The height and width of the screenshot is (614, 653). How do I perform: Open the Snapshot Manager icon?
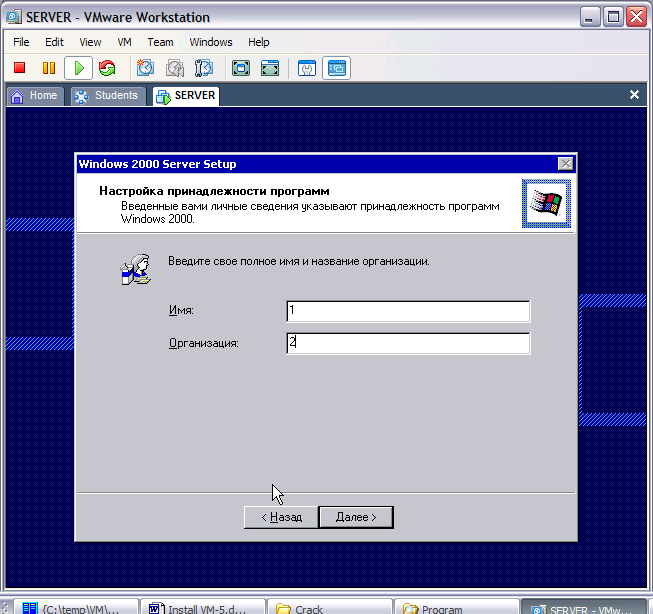coord(204,68)
